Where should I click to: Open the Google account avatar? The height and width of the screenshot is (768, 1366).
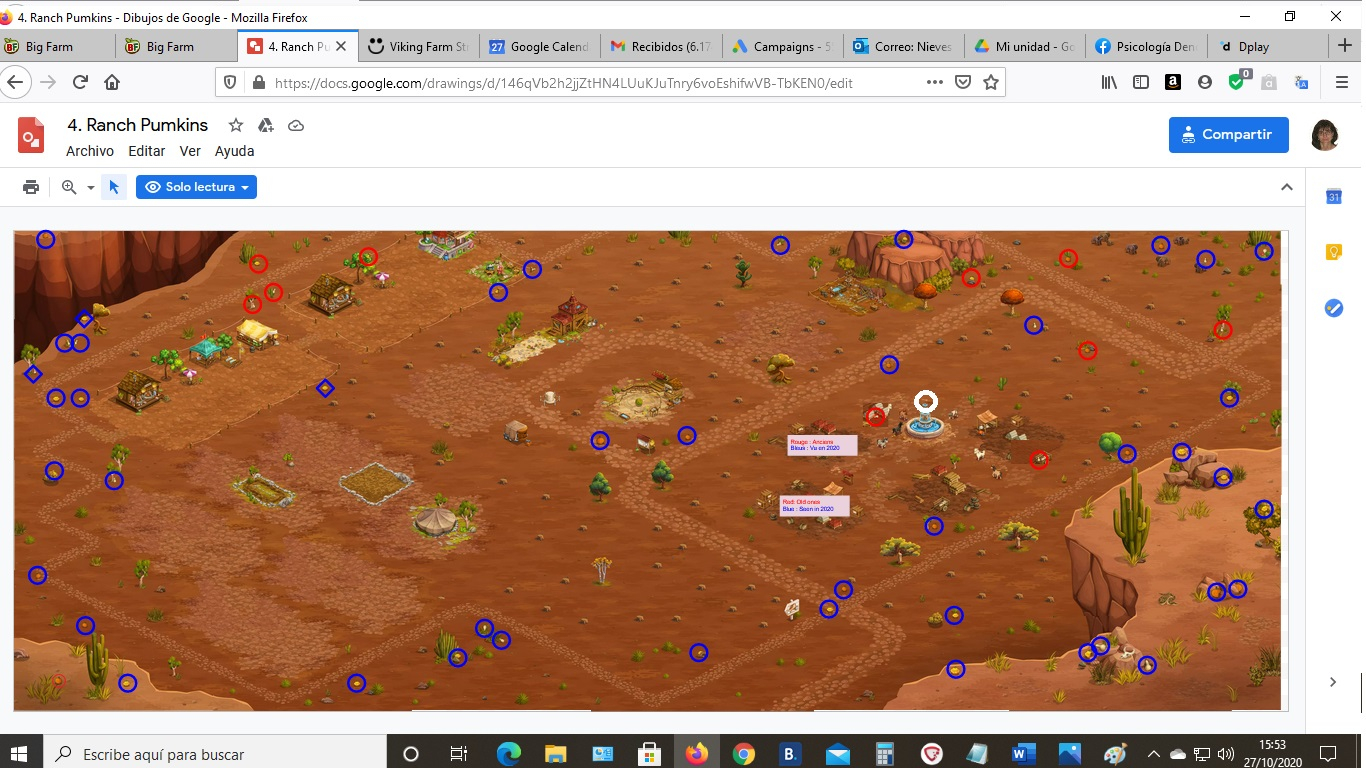pos(1326,135)
